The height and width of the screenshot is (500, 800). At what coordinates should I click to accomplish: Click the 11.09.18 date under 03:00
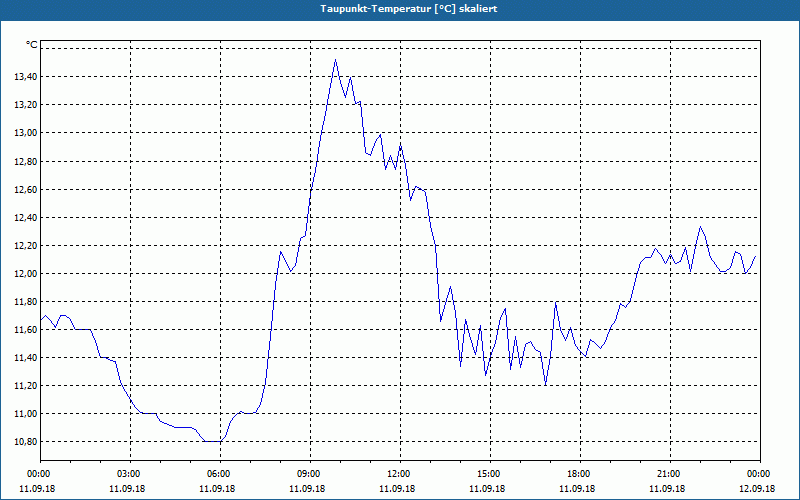coord(128,489)
